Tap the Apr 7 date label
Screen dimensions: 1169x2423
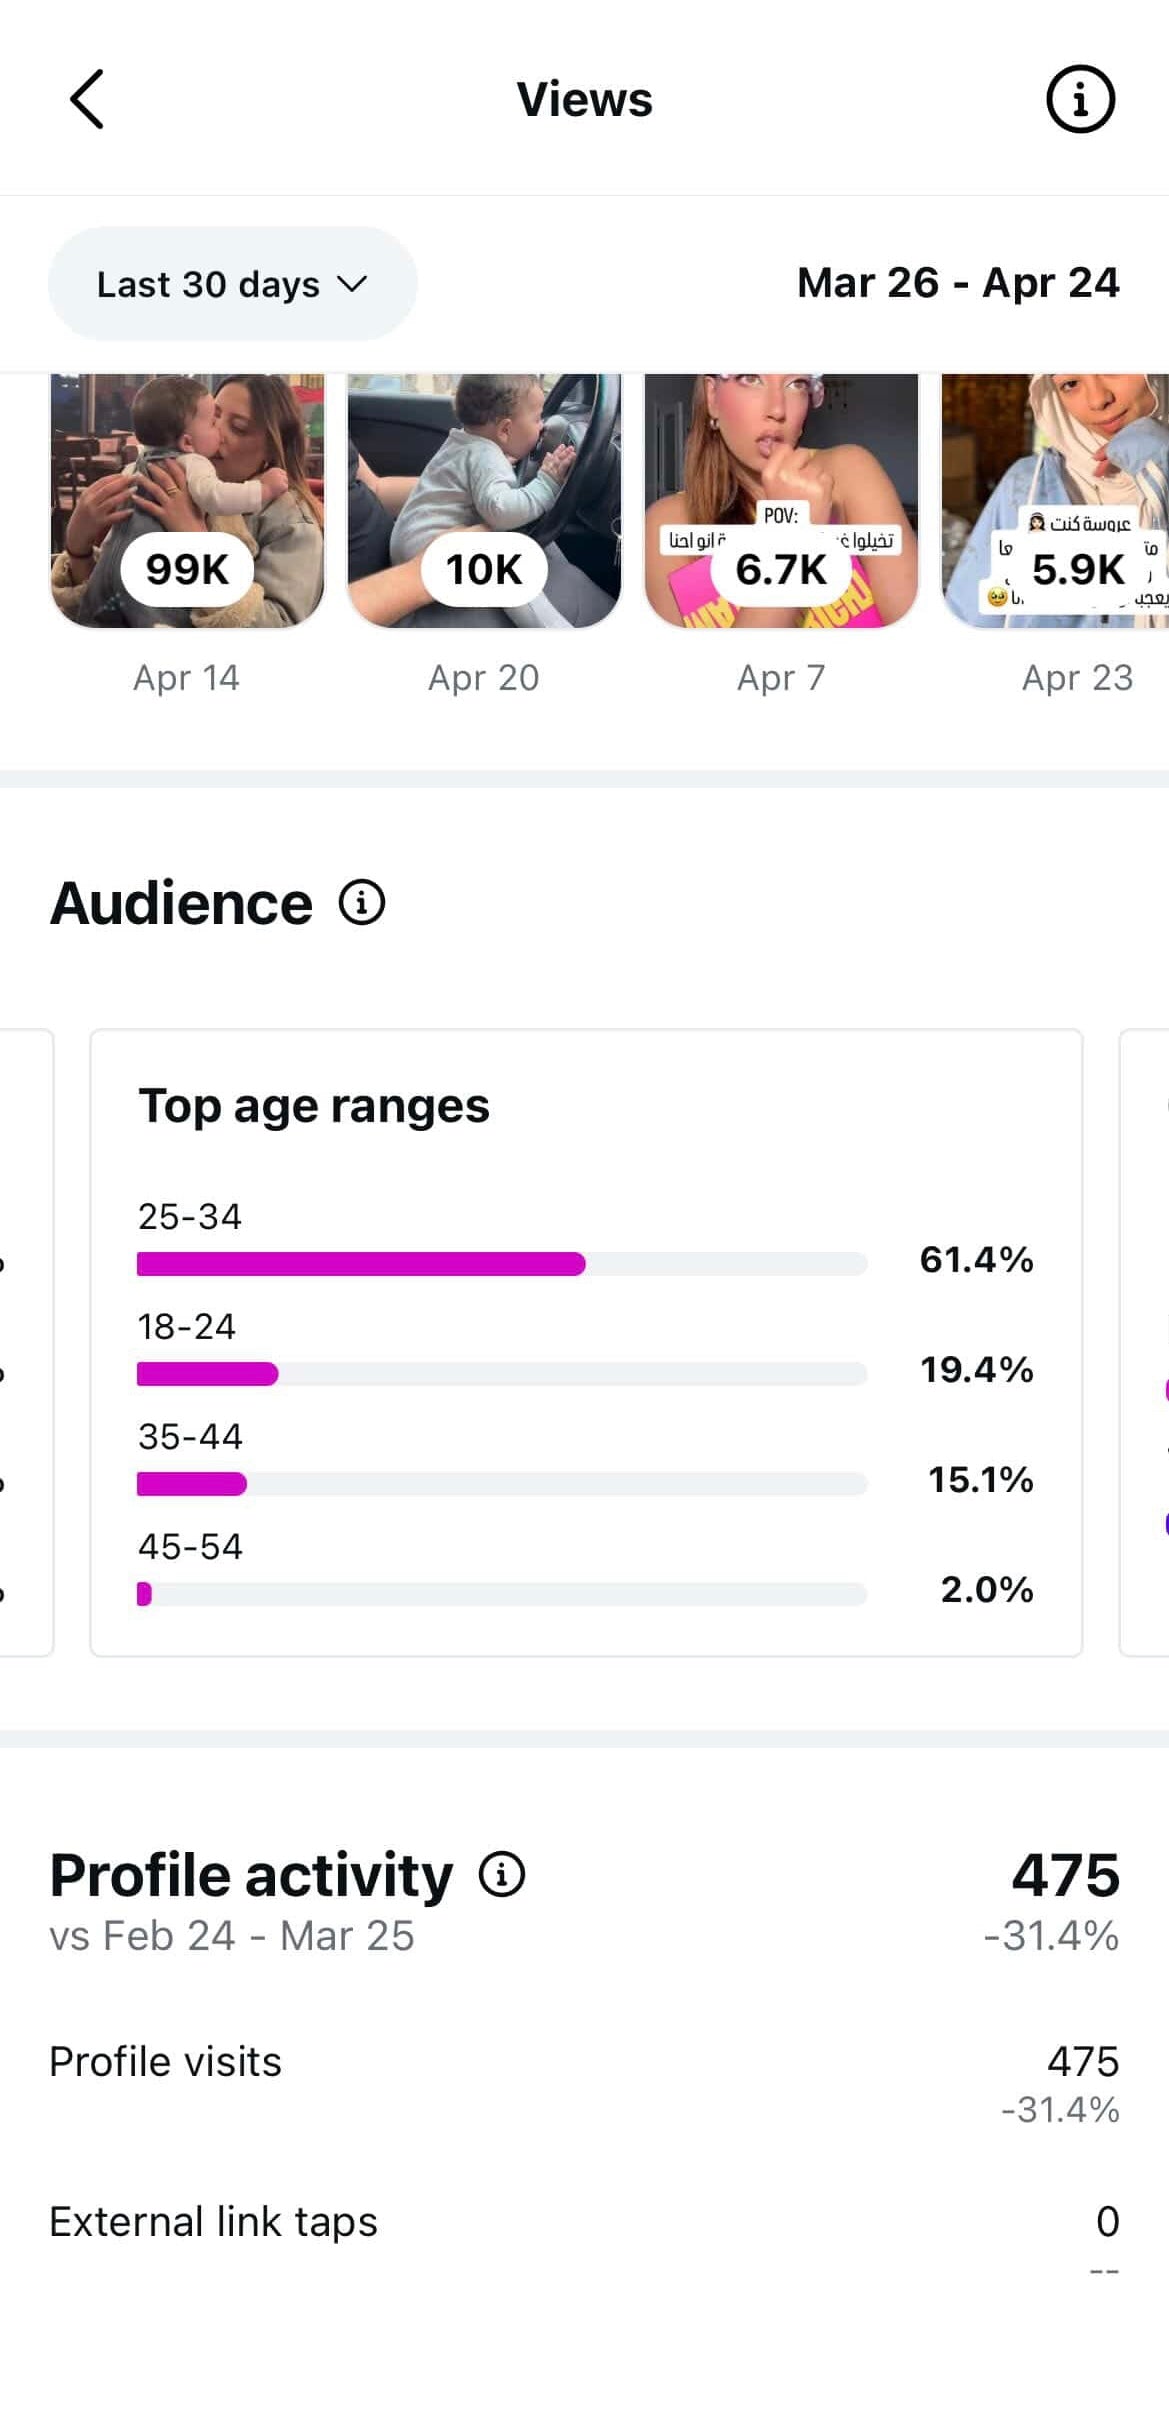[x=781, y=678]
